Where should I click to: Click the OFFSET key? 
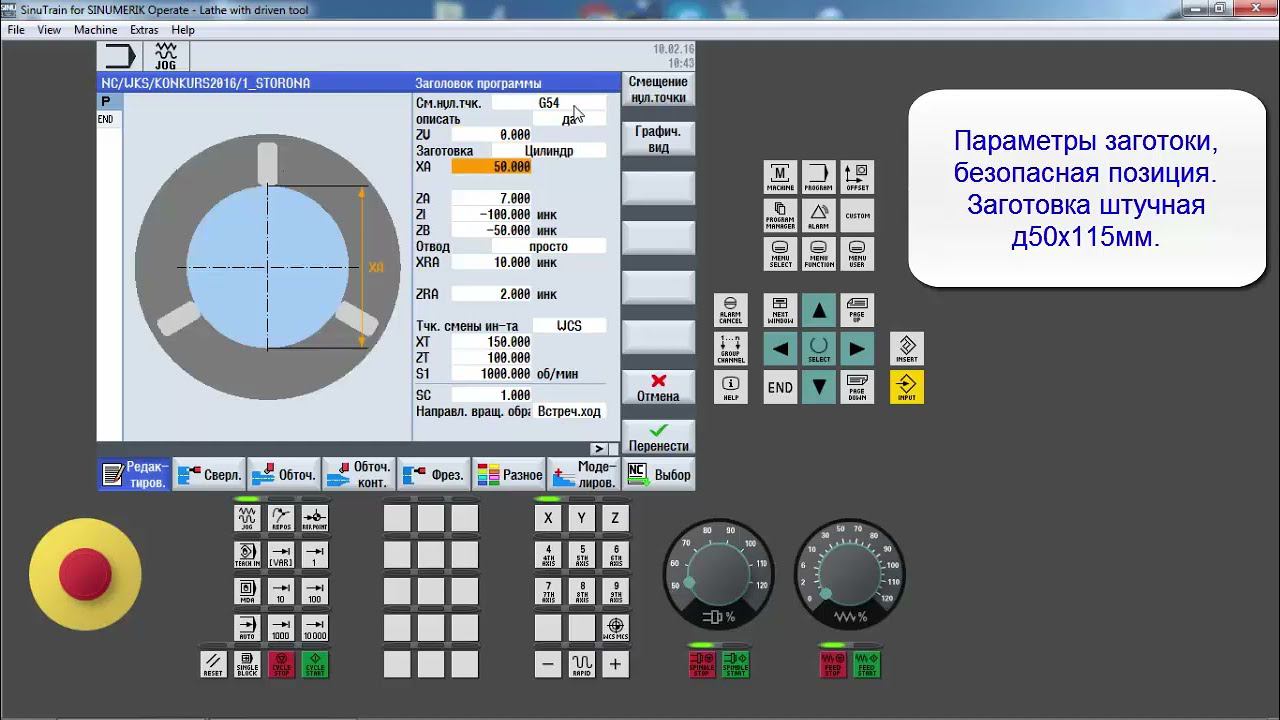pyautogui.click(x=857, y=177)
